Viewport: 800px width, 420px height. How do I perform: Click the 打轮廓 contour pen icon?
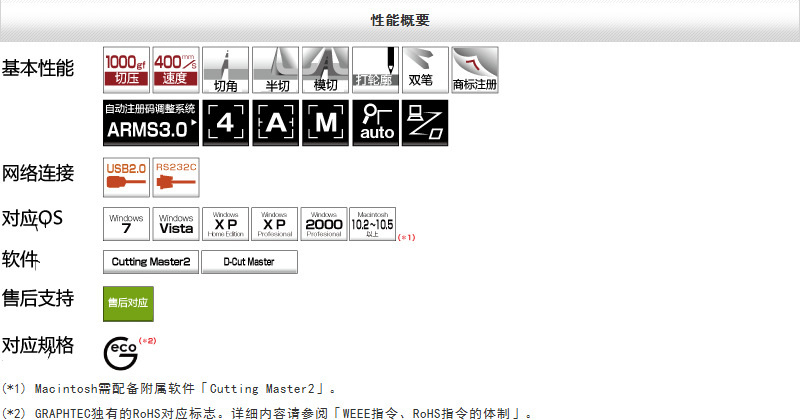(x=375, y=70)
